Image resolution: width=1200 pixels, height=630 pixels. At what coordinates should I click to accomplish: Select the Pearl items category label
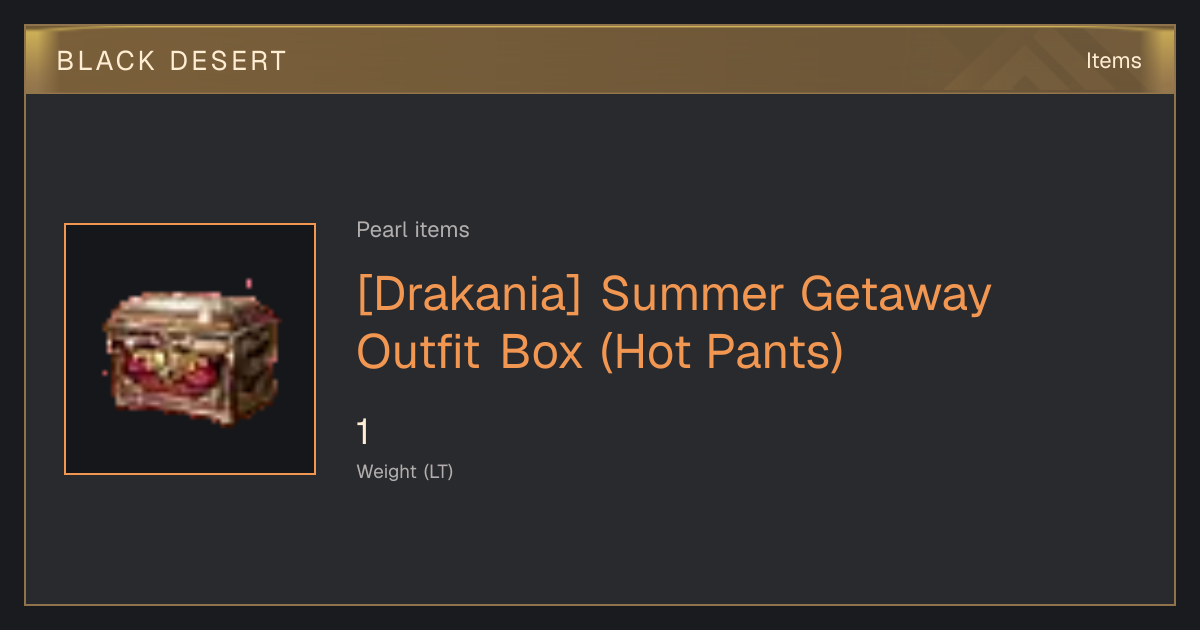[413, 230]
